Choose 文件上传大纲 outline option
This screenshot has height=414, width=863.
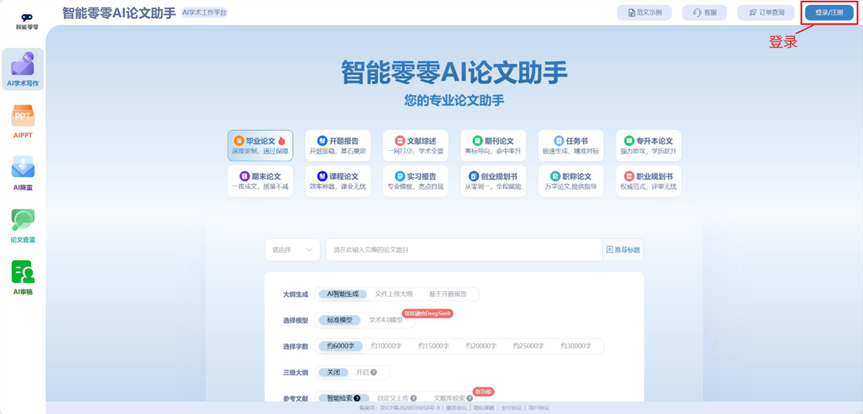394,294
